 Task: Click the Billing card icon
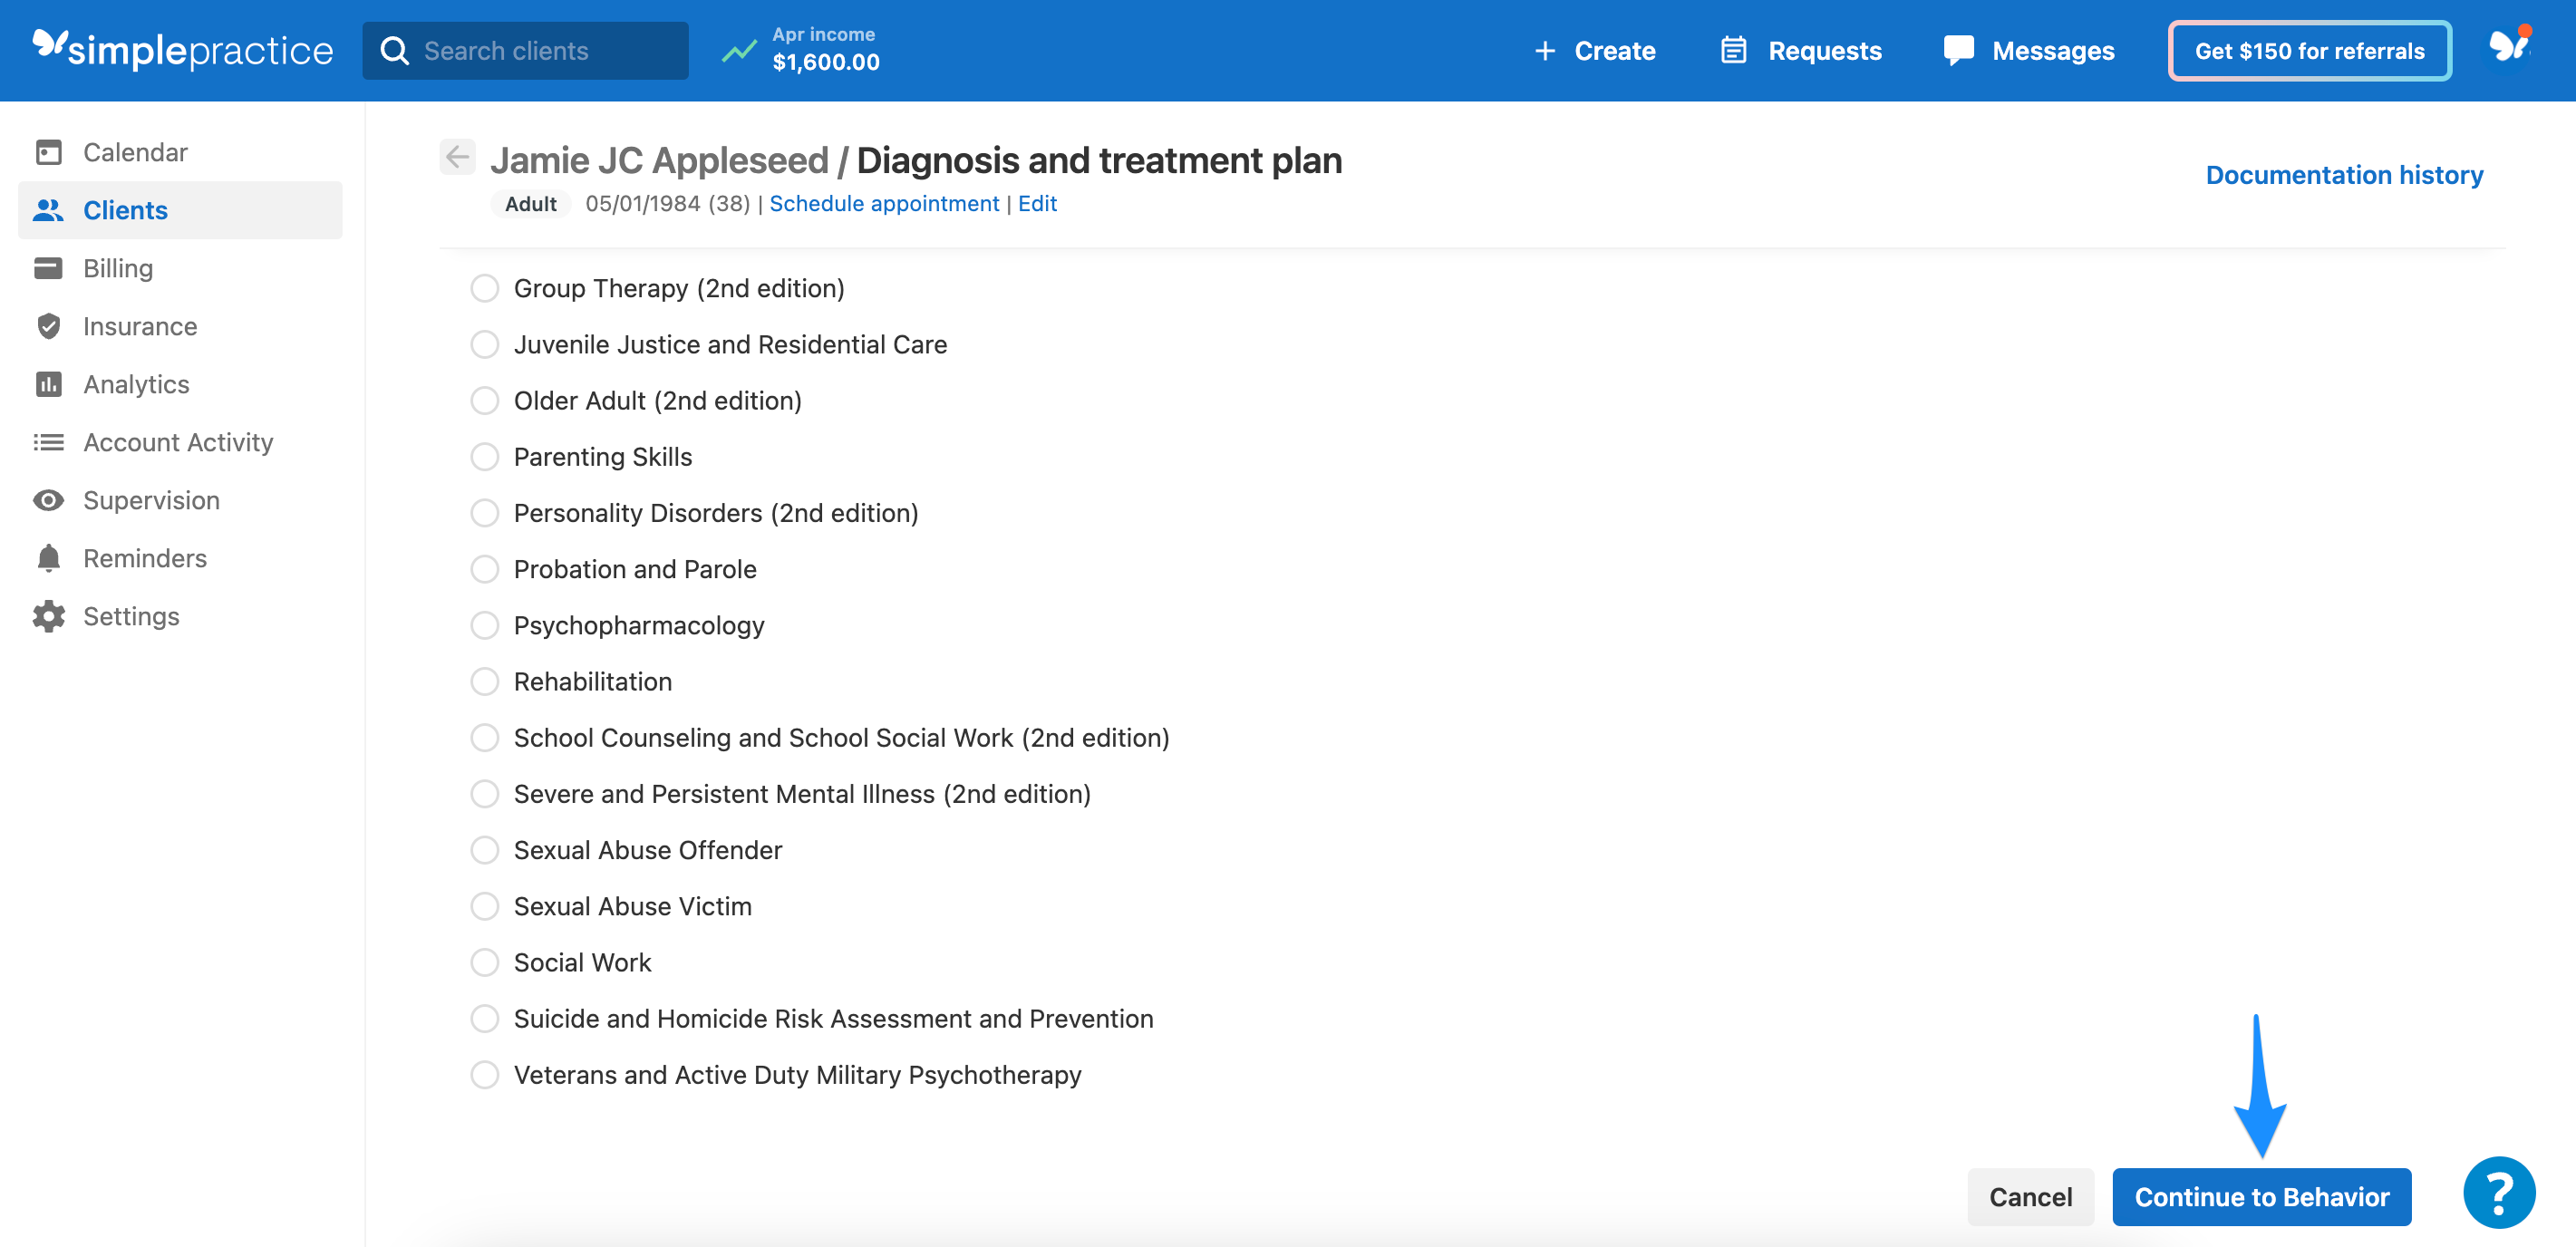pyautogui.click(x=48, y=268)
